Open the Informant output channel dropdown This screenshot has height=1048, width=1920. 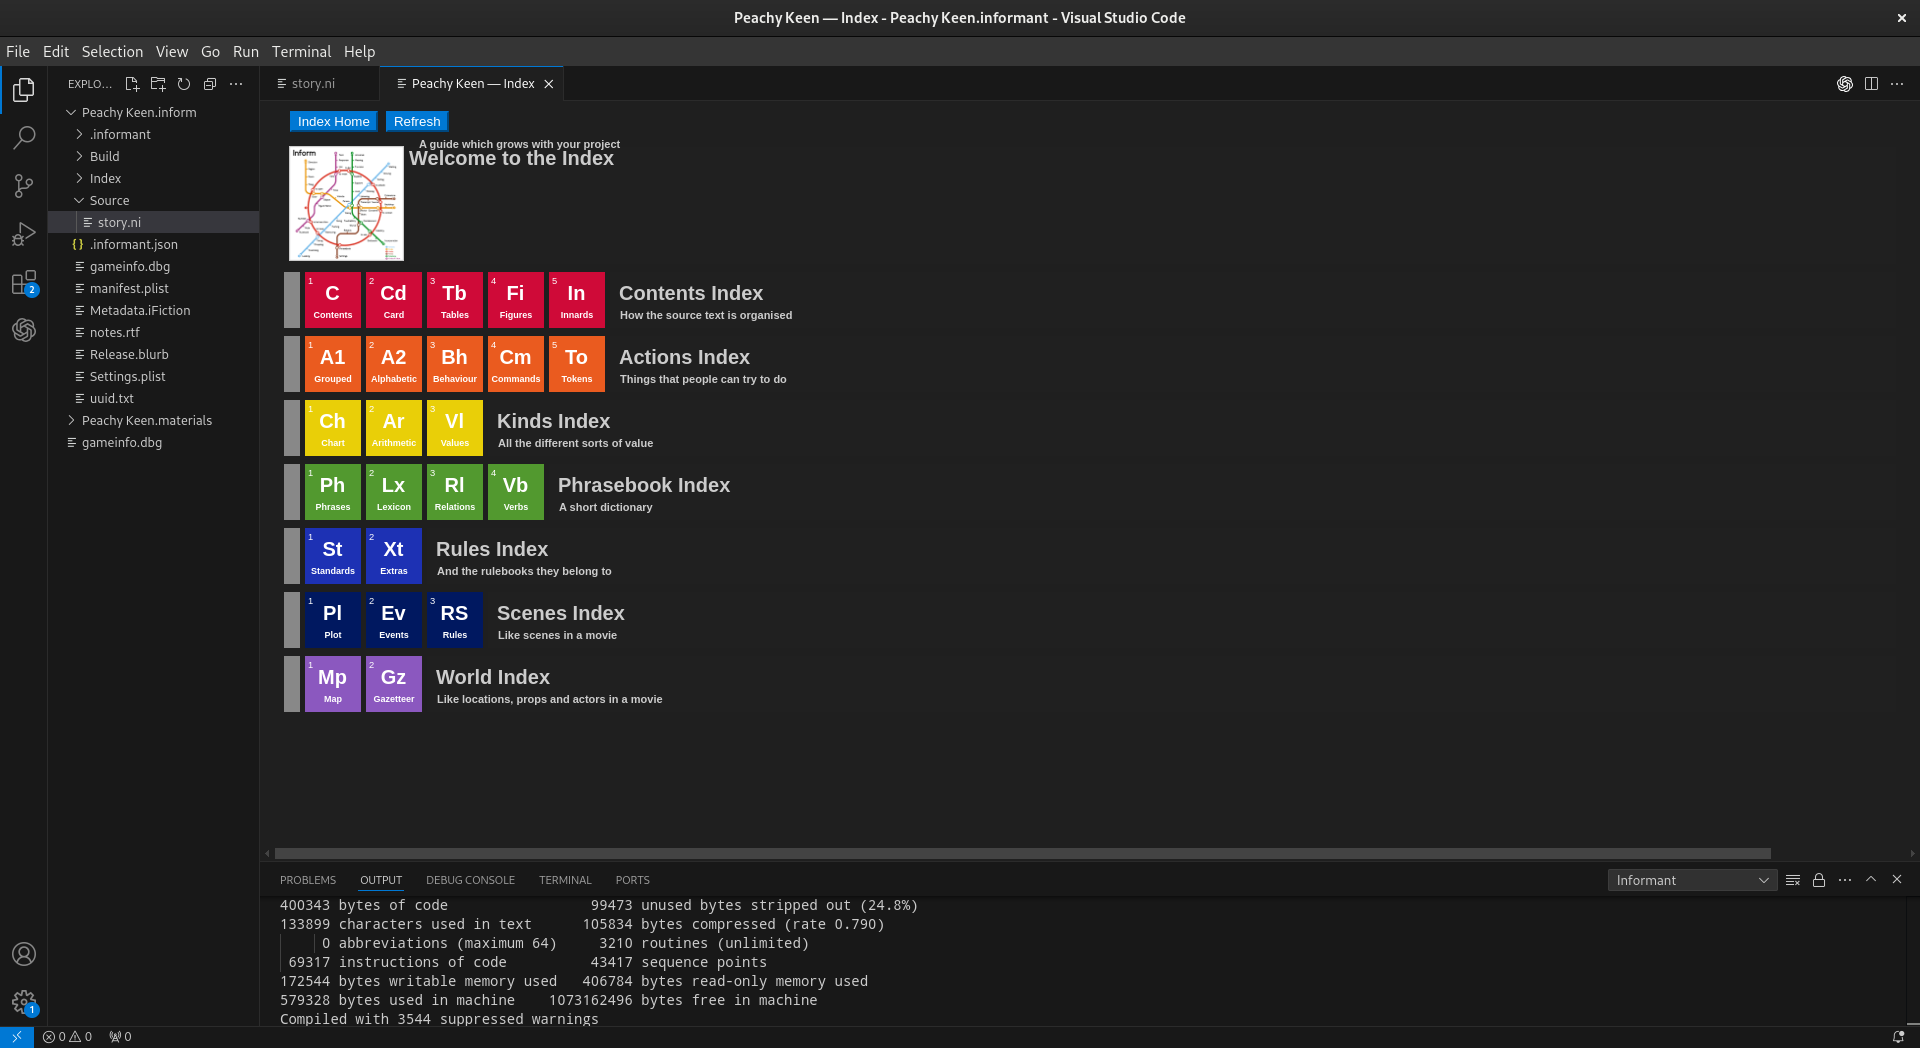point(1692,880)
